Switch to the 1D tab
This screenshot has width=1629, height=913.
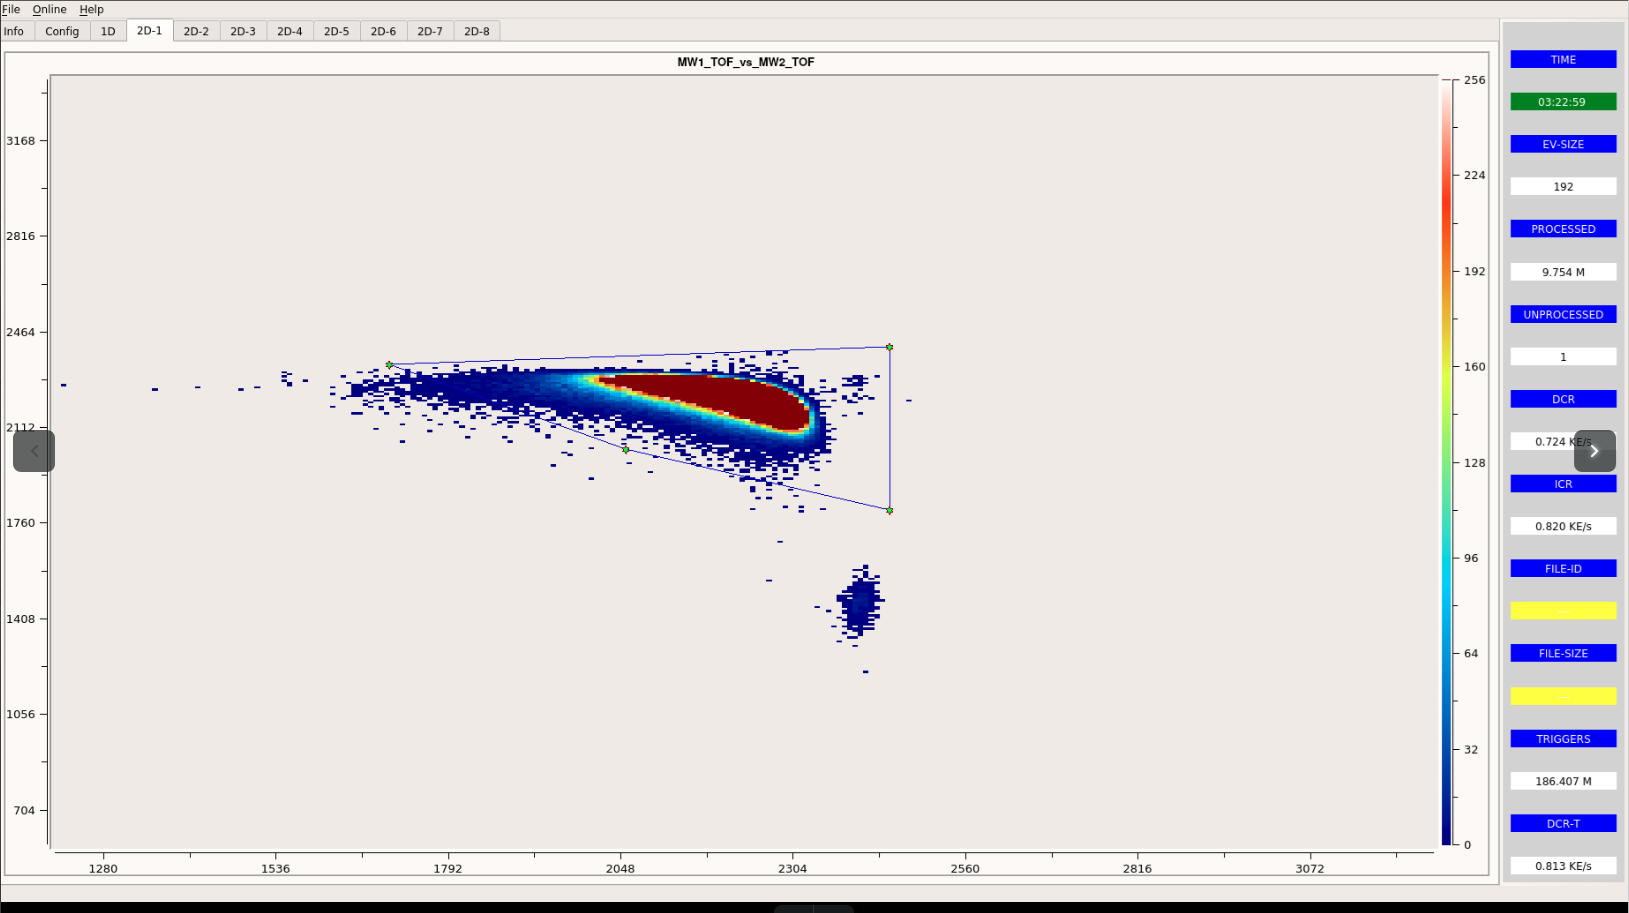coord(108,31)
